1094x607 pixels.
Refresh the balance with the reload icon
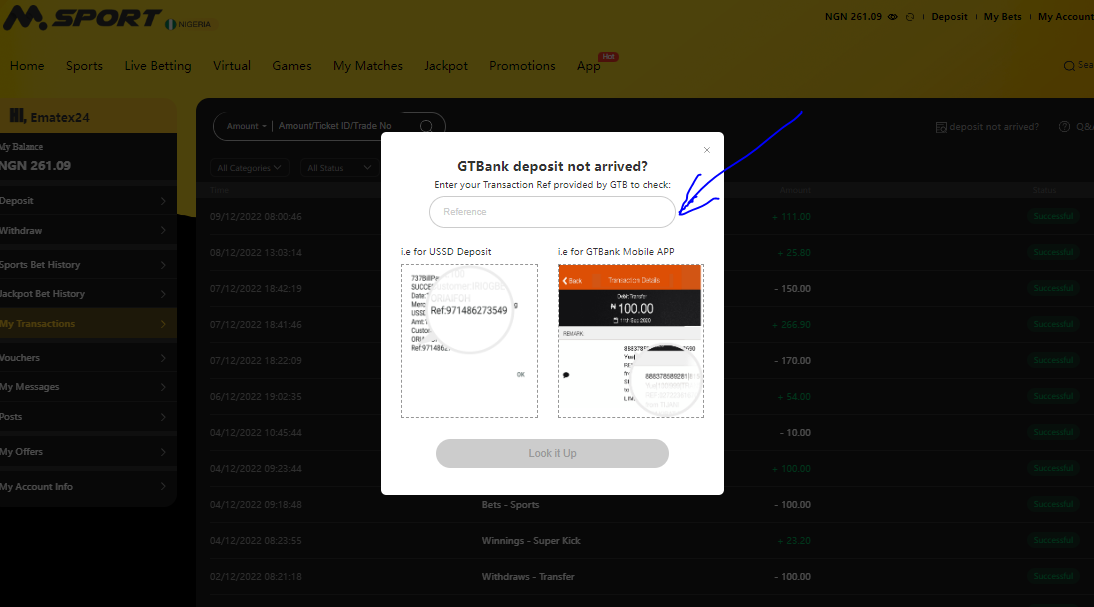pyautogui.click(x=910, y=17)
